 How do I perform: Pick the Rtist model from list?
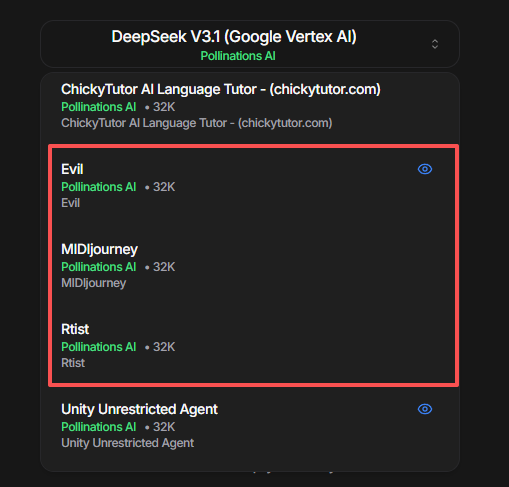[x=253, y=345]
